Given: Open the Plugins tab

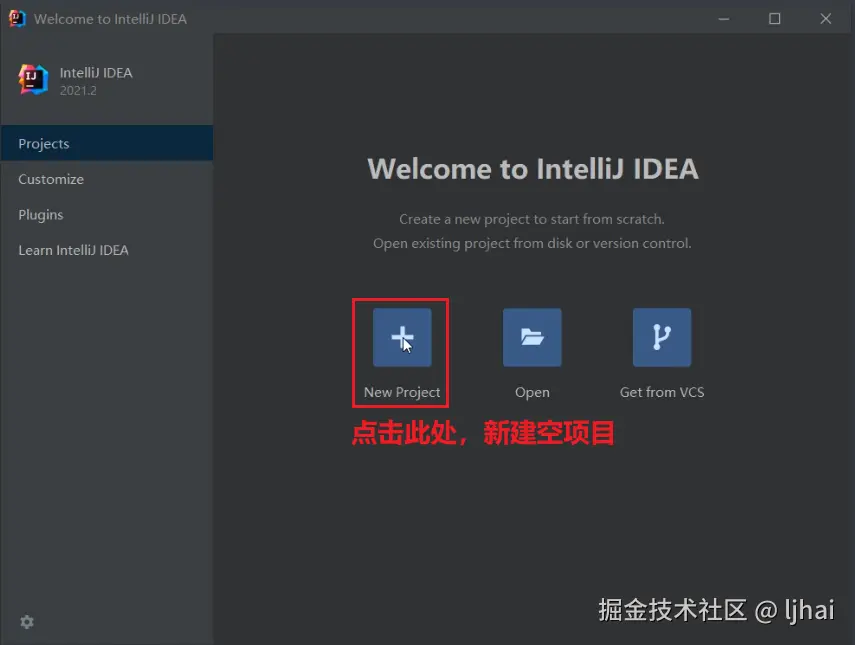Looking at the screenshot, I should (x=107, y=214).
